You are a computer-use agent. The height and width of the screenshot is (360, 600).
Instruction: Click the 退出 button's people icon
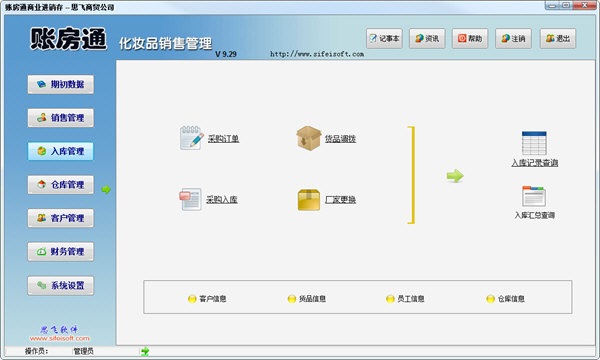point(550,38)
